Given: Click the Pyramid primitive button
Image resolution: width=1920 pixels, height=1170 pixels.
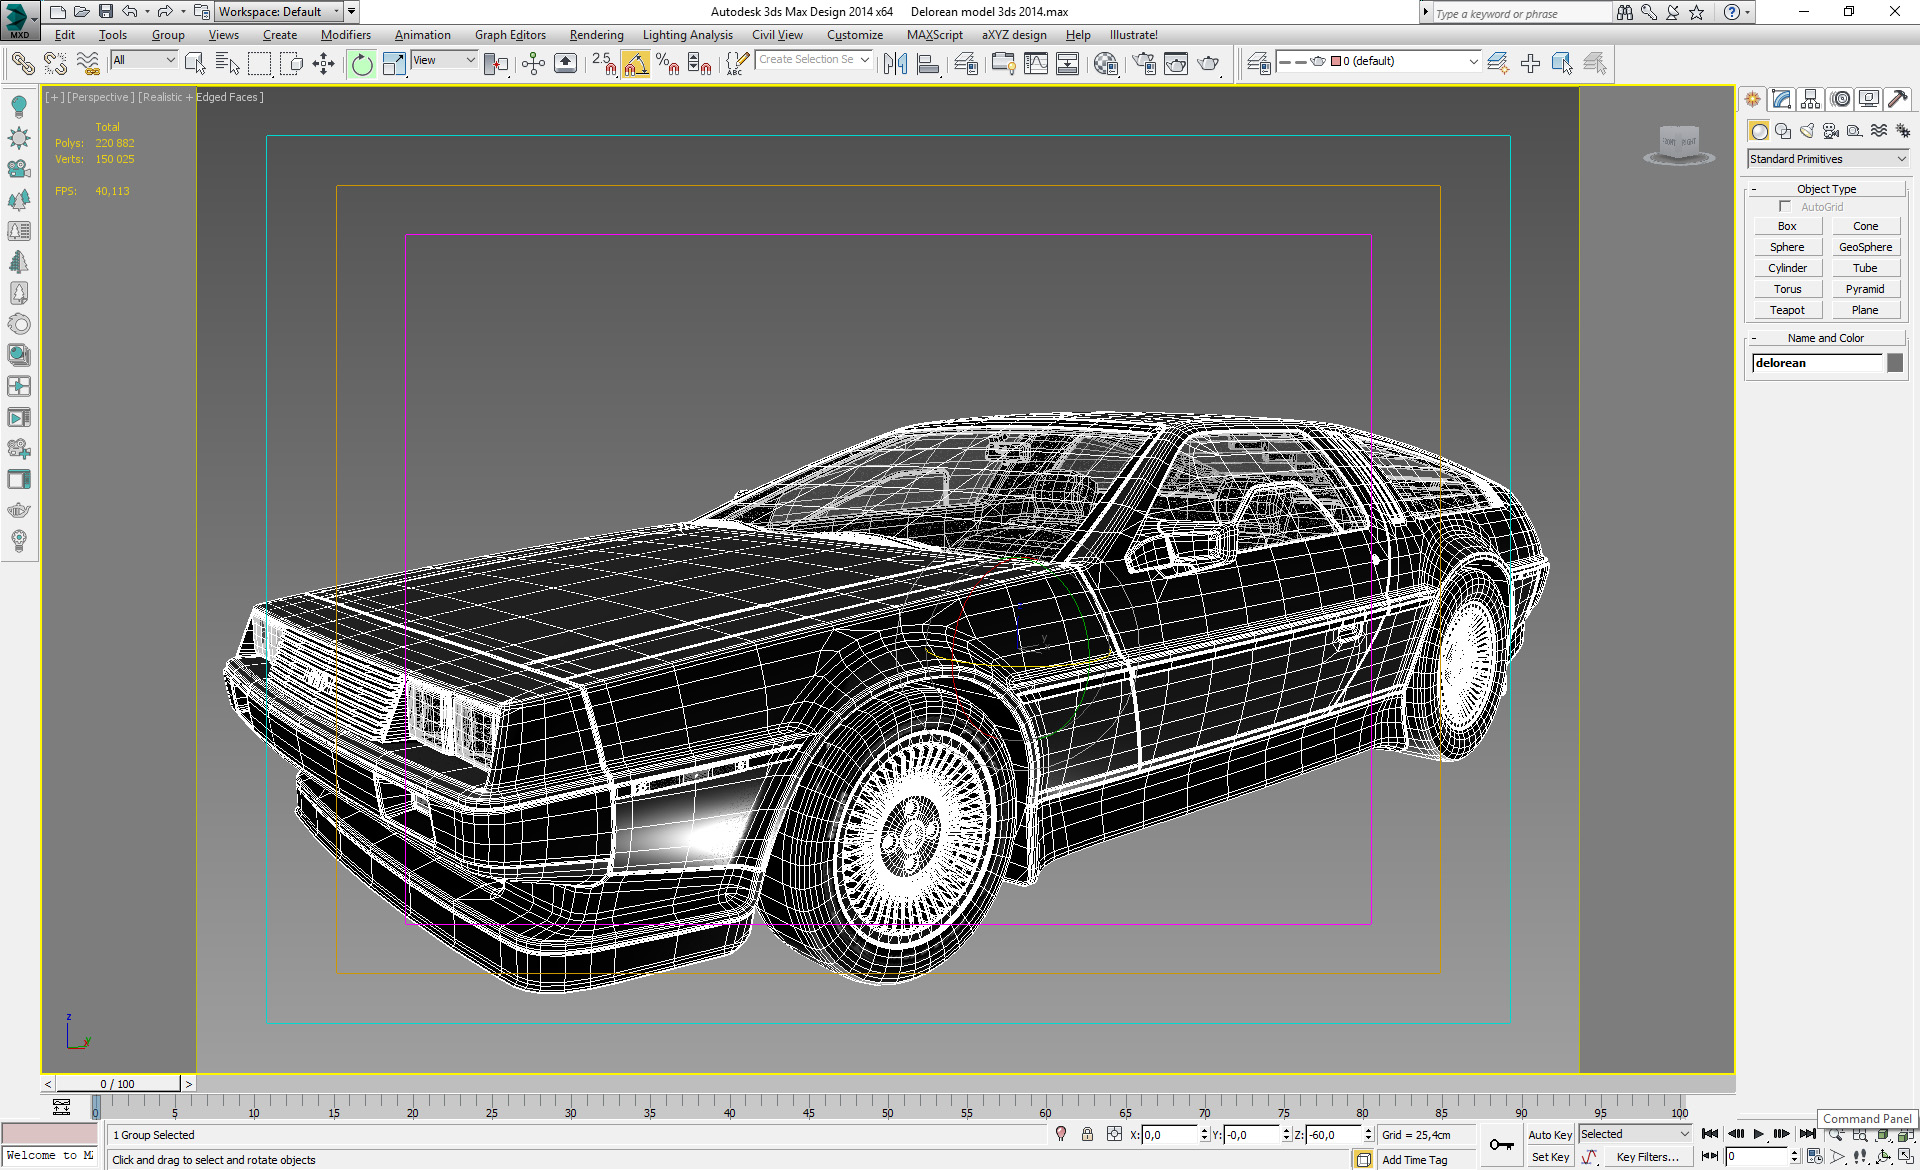Looking at the screenshot, I should pyautogui.click(x=1865, y=289).
